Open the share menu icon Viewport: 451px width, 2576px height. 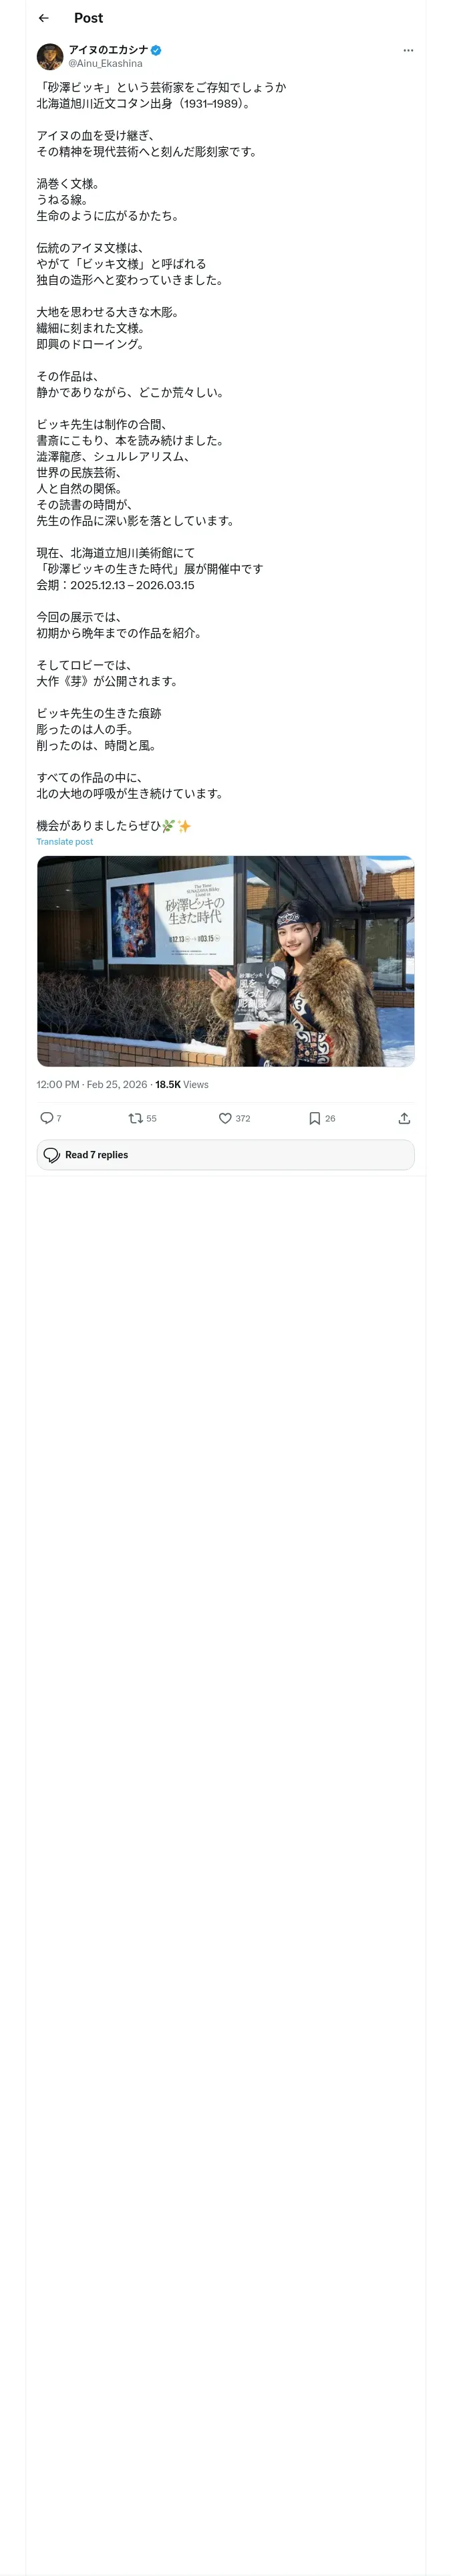tap(404, 1118)
